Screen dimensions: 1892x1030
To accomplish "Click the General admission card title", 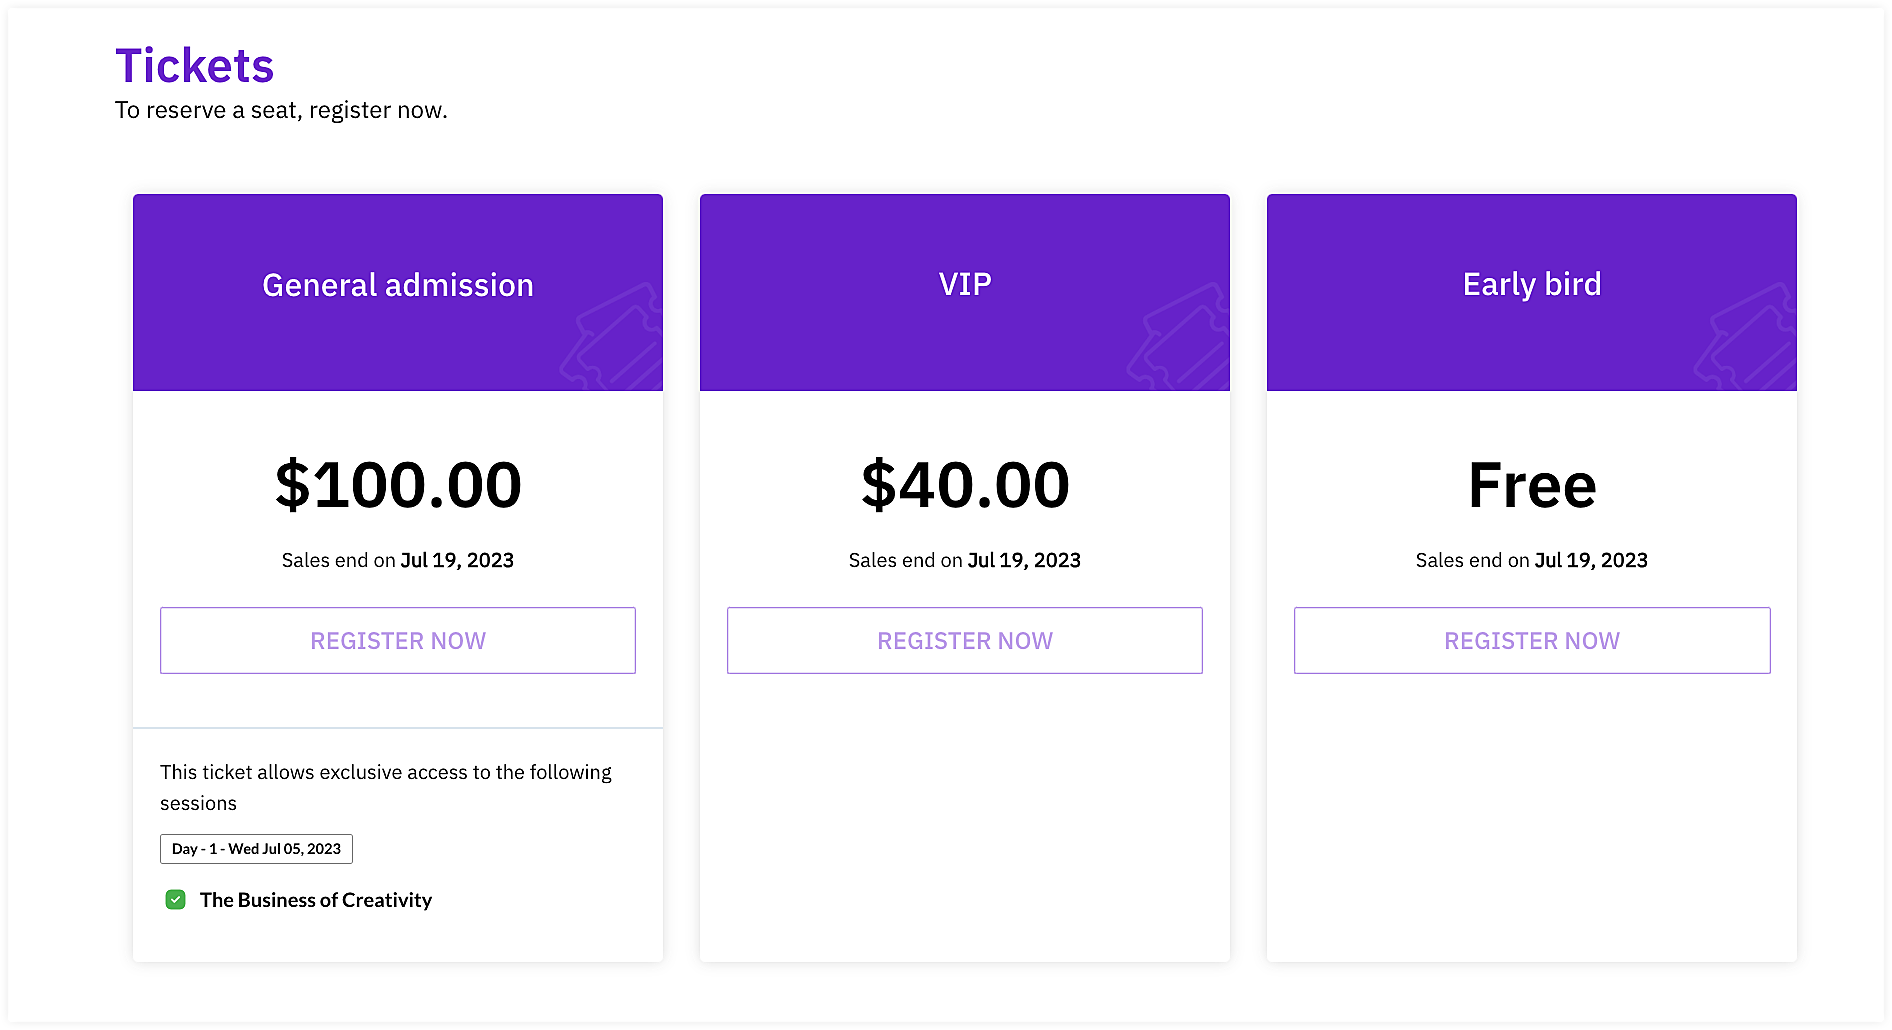I will [x=398, y=285].
